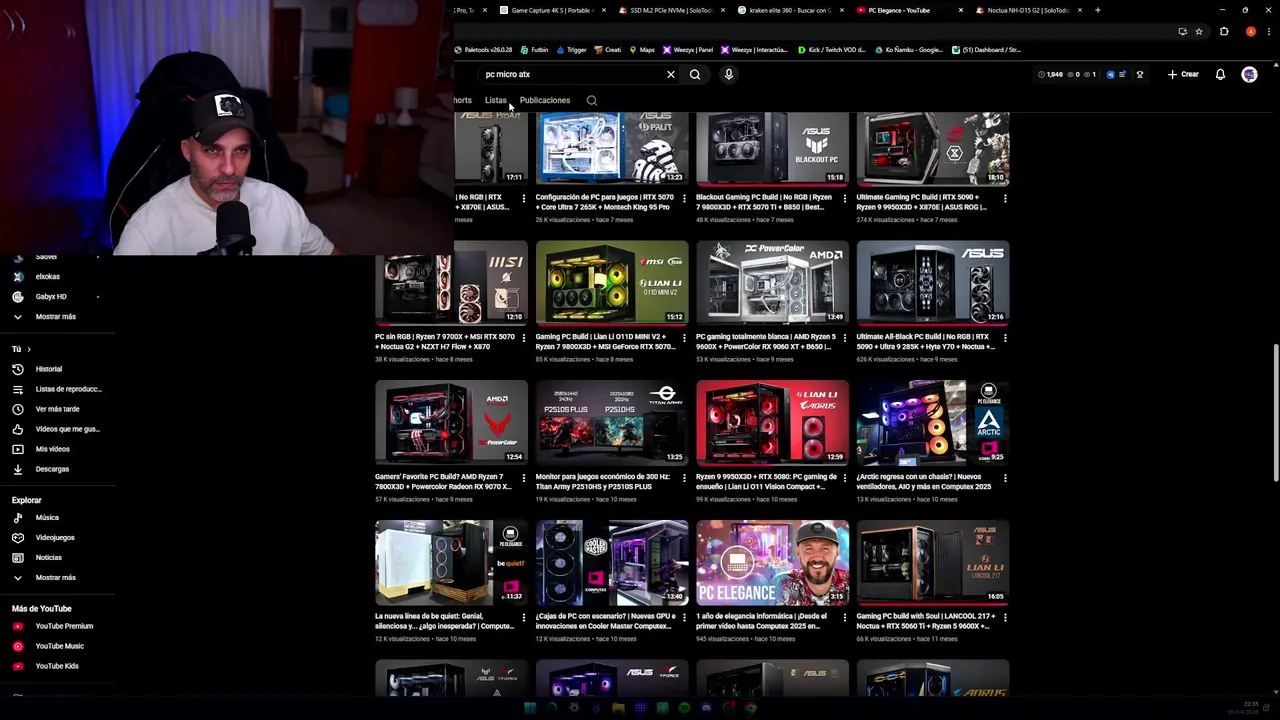Close the PC Elegance YouTube browser tab
The height and width of the screenshot is (720, 1280).
click(961, 10)
